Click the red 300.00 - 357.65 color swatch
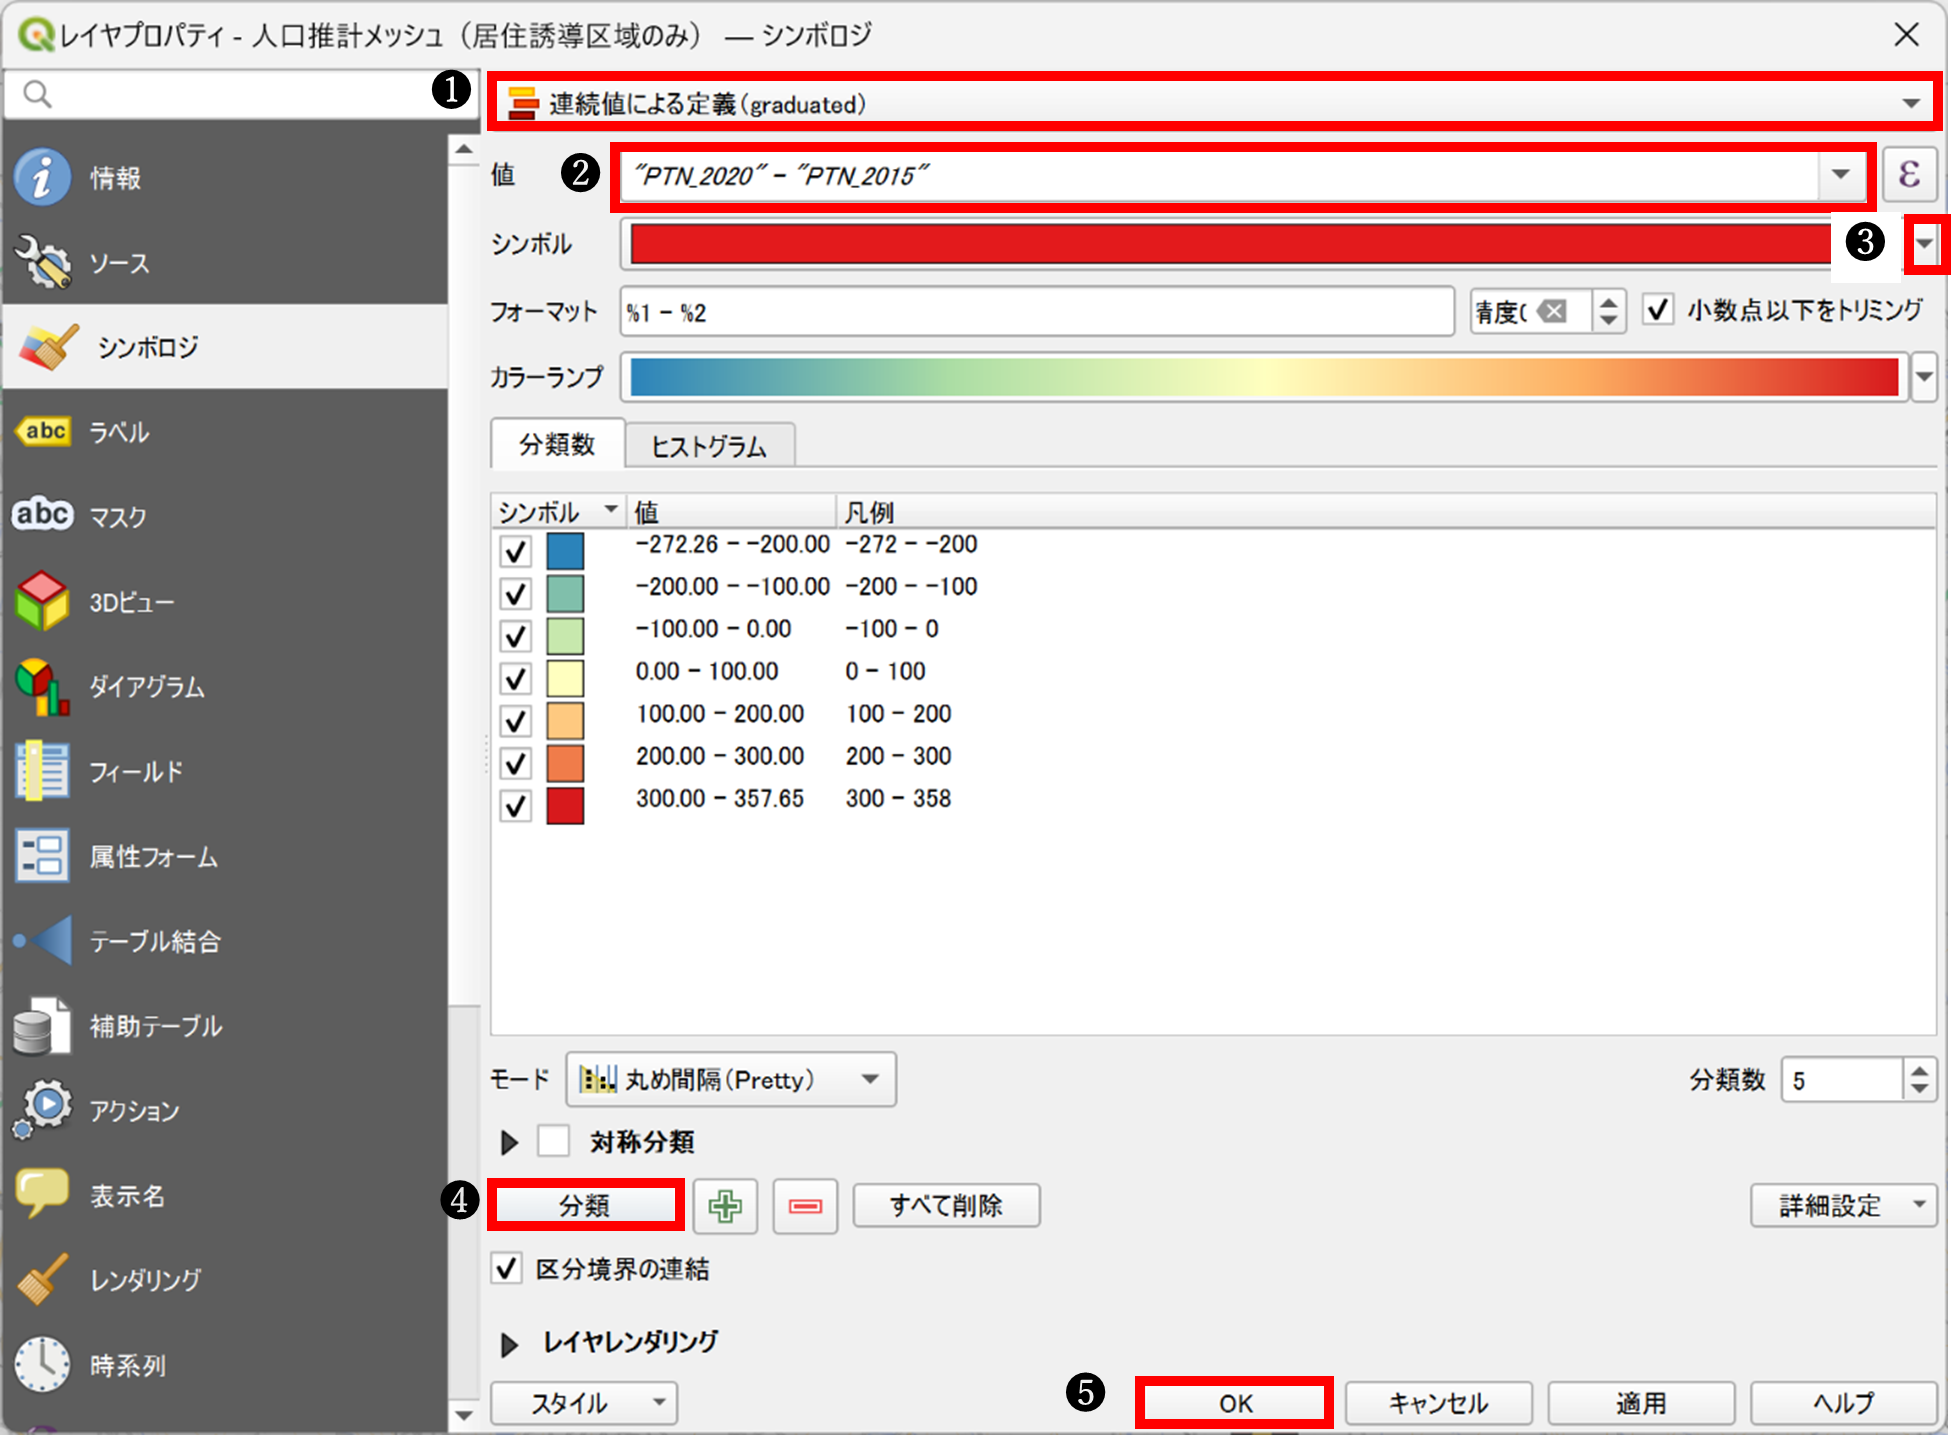 [565, 805]
